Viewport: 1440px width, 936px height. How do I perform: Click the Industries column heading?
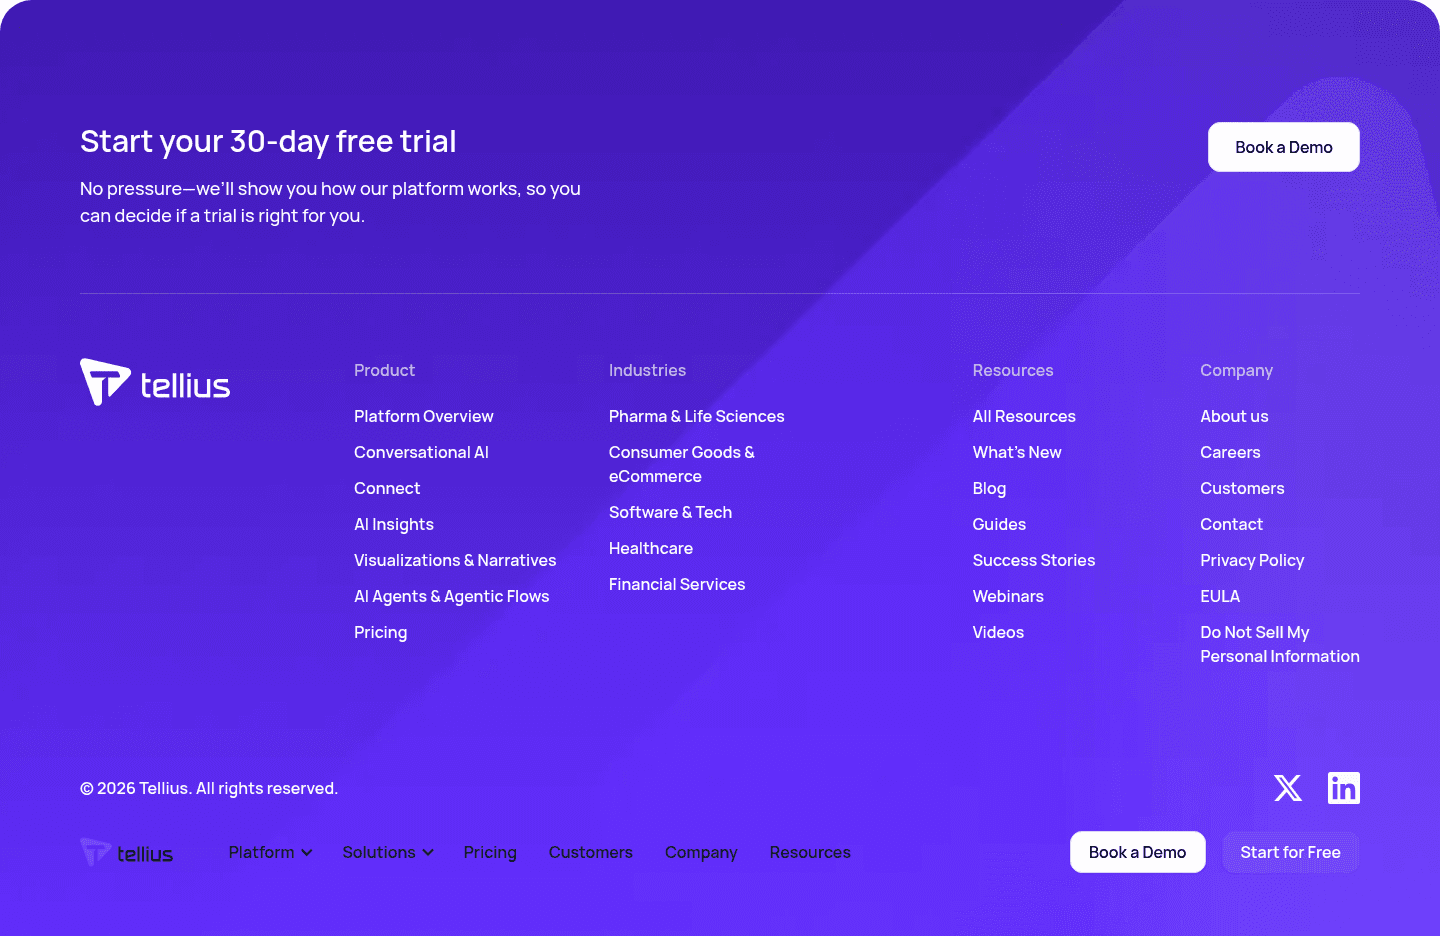pos(647,370)
